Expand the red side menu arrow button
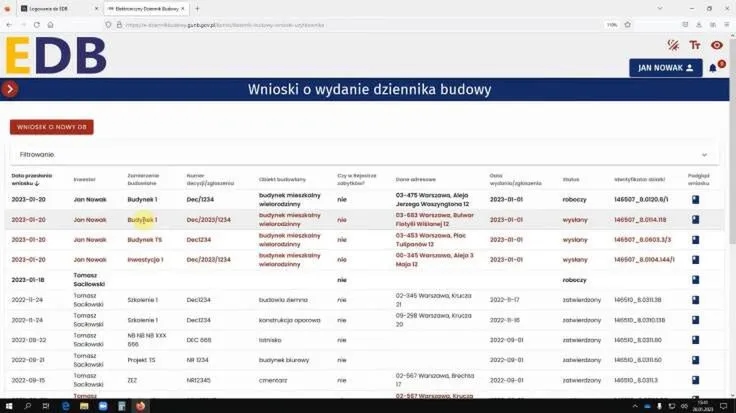 point(10,89)
